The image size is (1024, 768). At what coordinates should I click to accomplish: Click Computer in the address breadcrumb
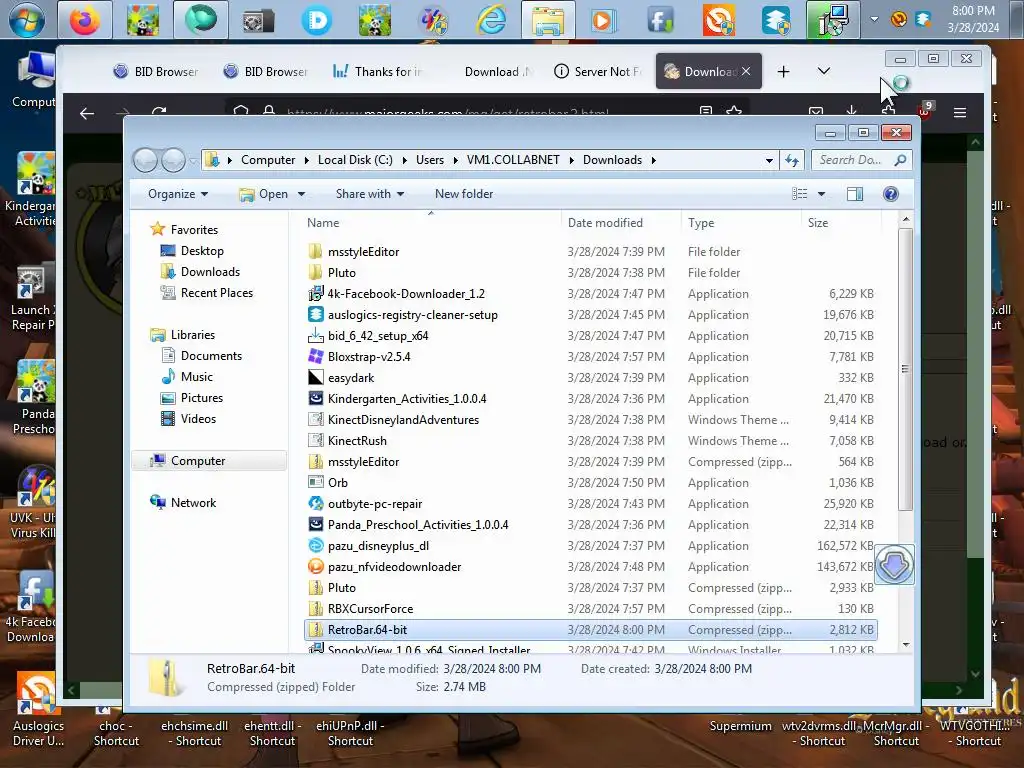268,160
